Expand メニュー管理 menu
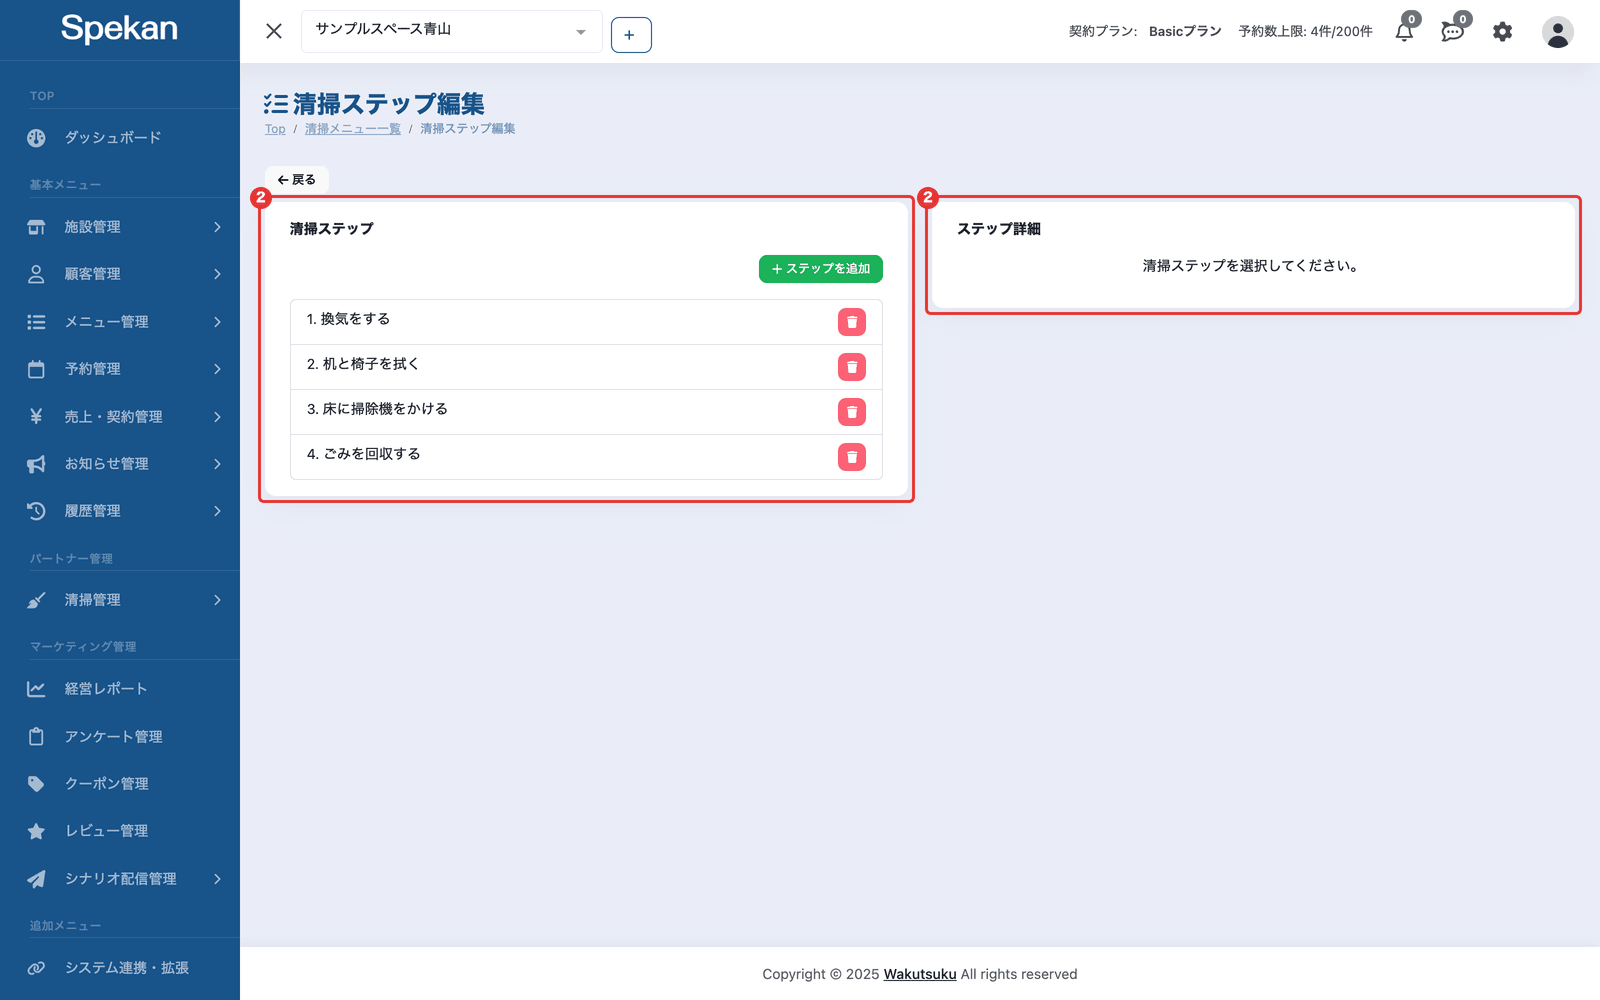This screenshot has height=1000, width=1600. tap(120, 322)
